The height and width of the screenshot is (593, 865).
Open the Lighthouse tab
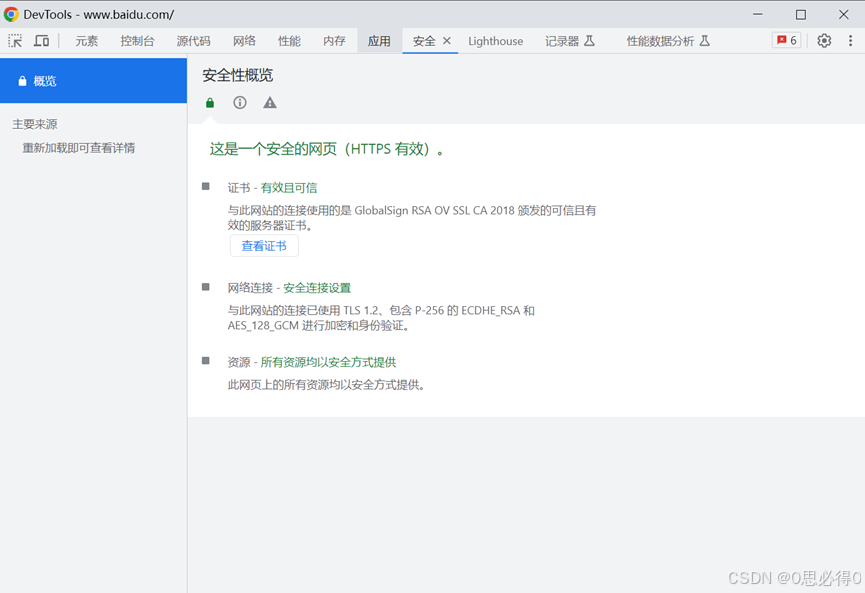pos(495,41)
